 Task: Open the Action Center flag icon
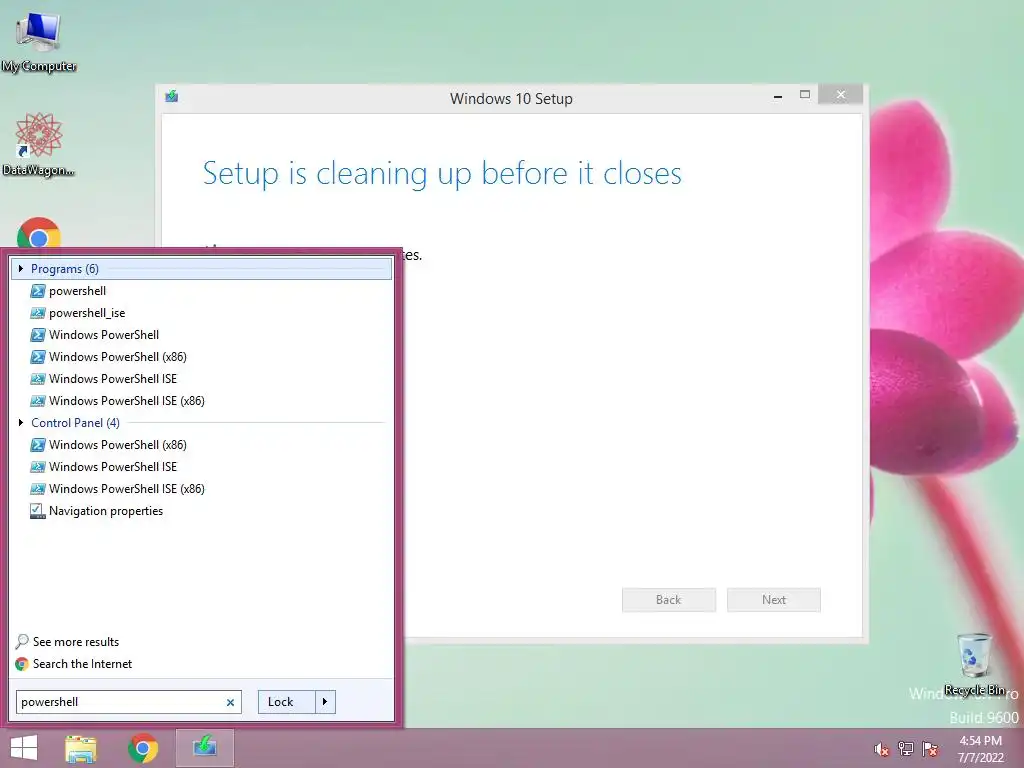click(930, 749)
